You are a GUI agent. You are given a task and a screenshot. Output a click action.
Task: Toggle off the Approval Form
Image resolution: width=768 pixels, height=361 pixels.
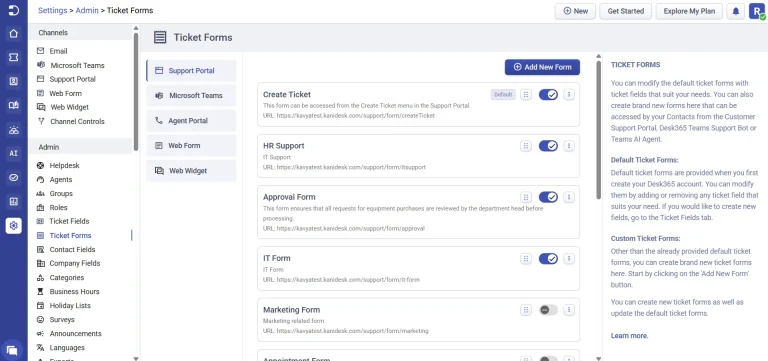[x=548, y=197]
